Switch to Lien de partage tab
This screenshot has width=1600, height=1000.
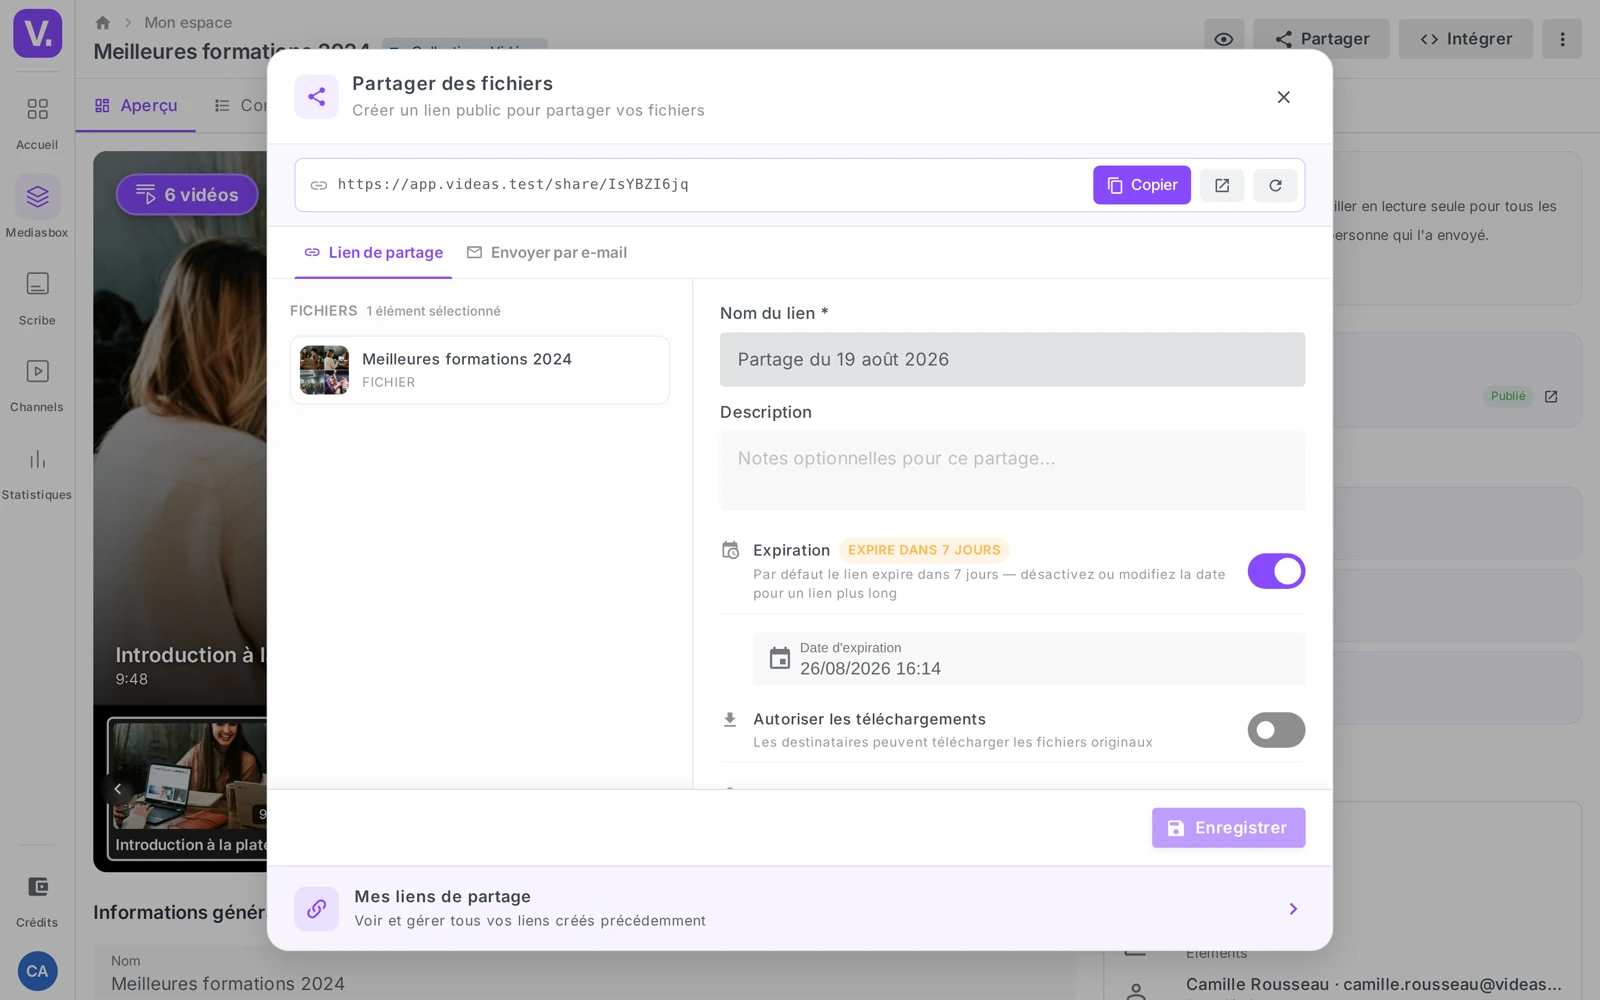pos(373,253)
